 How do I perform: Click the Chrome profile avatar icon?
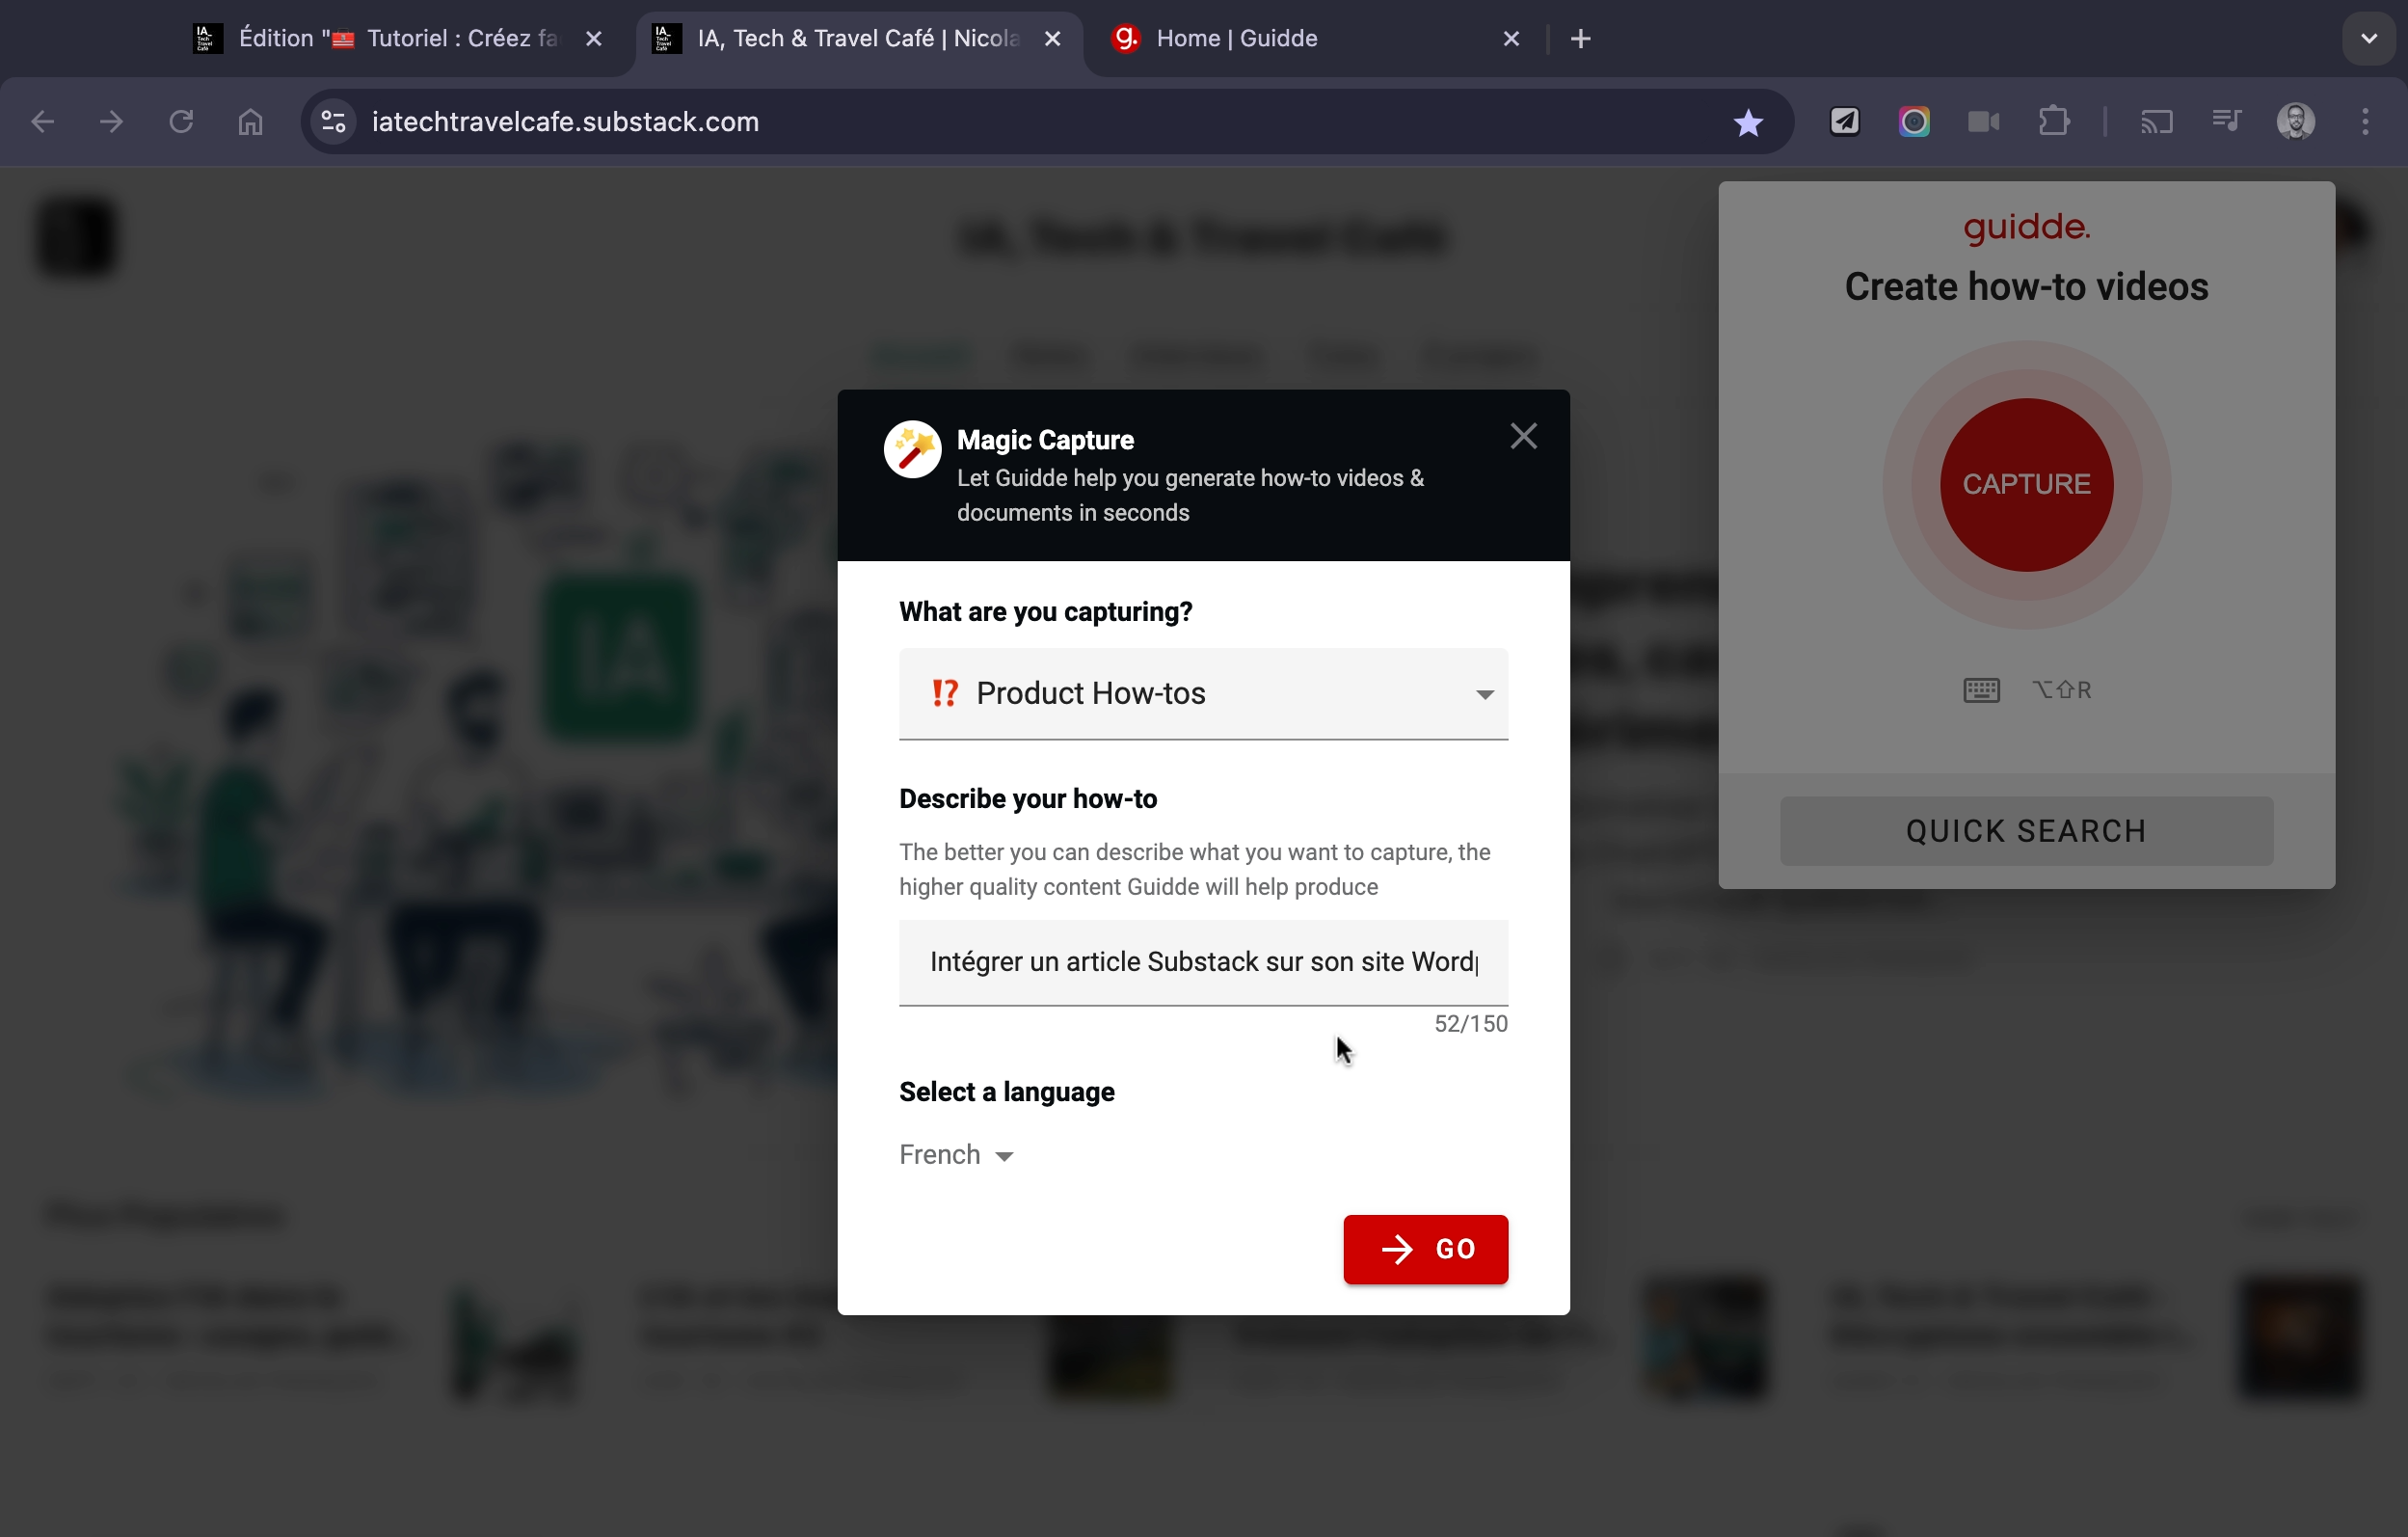pos(2295,122)
